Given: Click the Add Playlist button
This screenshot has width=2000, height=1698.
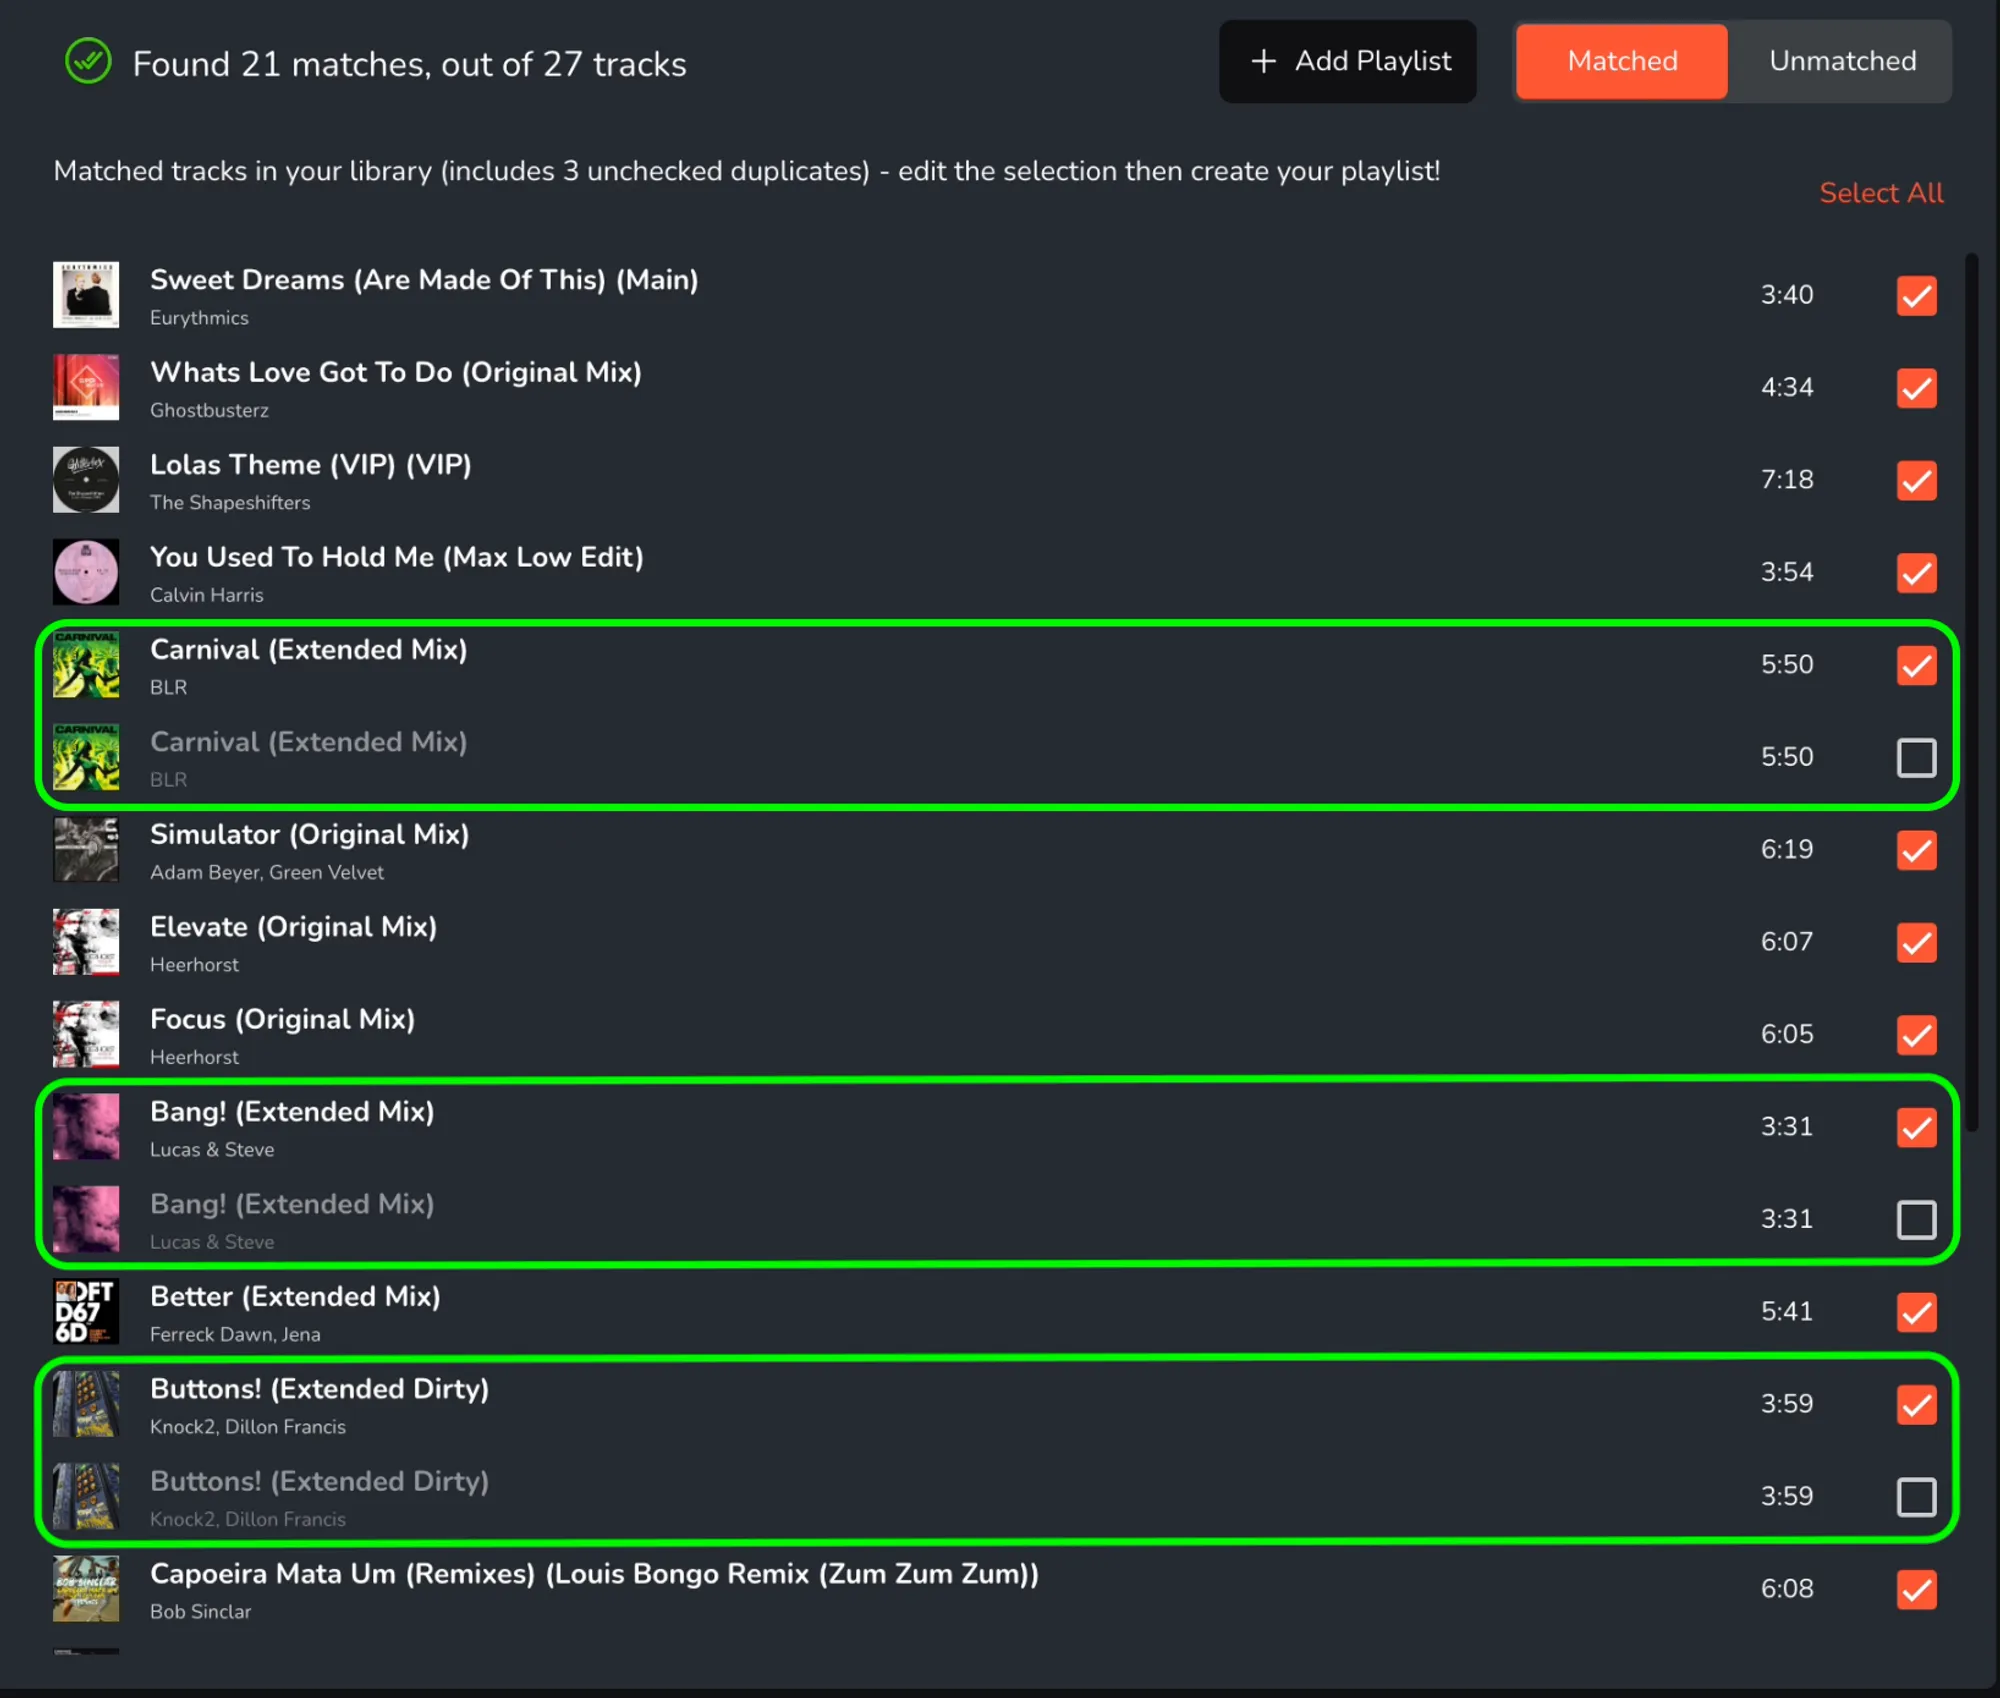Looking at the screenshot, I should pos(1347,61).
